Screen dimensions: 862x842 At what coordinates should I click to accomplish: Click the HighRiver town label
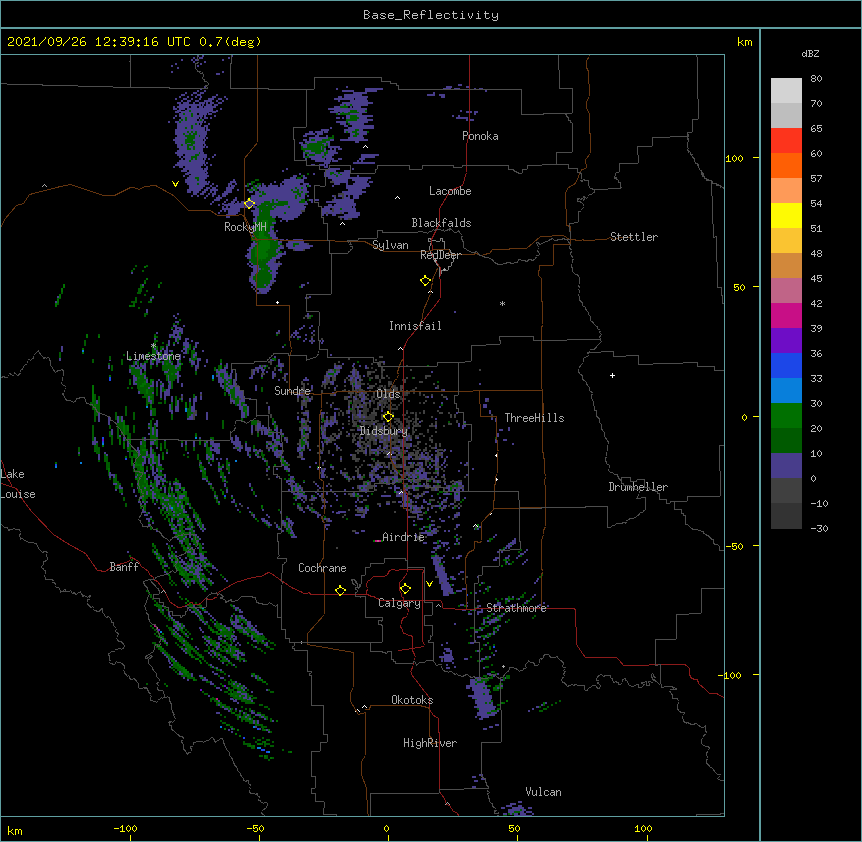[430, 743]
